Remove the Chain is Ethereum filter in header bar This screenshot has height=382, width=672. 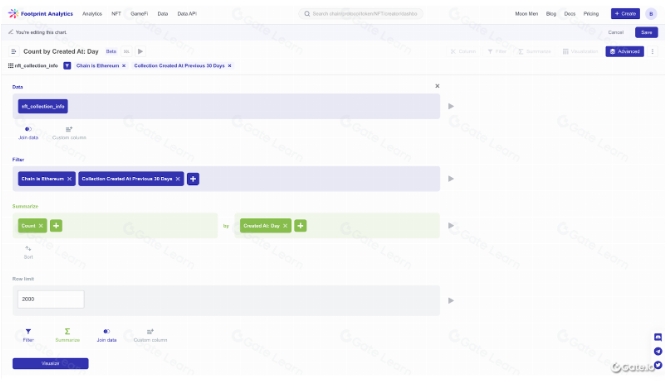(124, 66)
